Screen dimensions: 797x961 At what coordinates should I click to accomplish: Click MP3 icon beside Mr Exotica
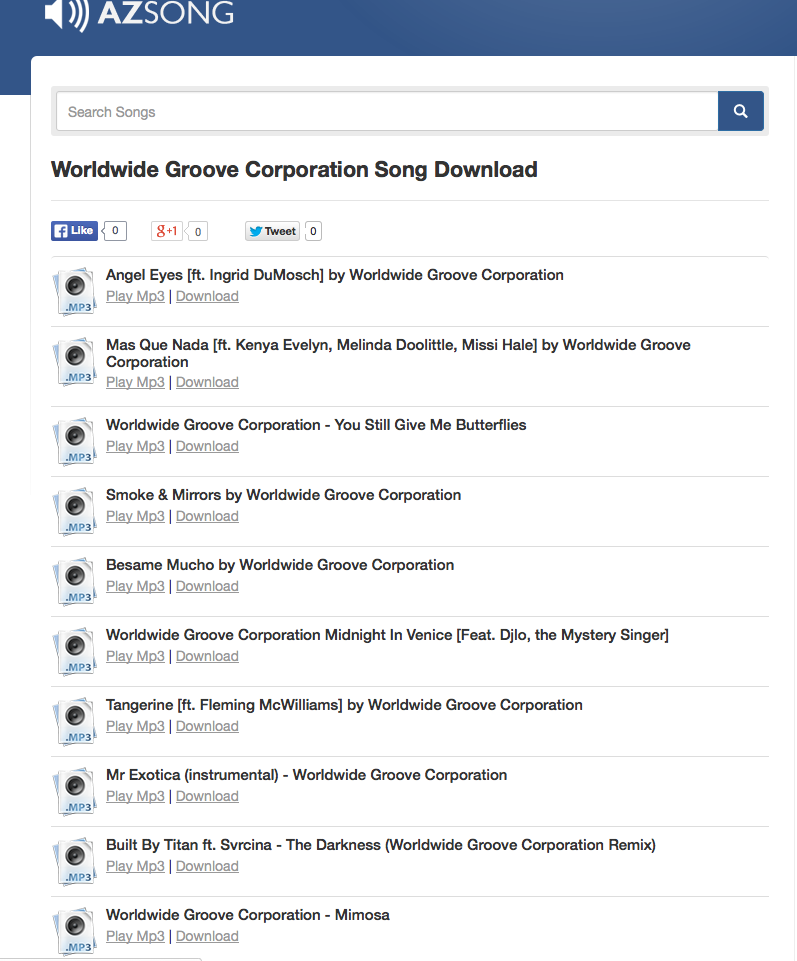click(x=75, y=791)
